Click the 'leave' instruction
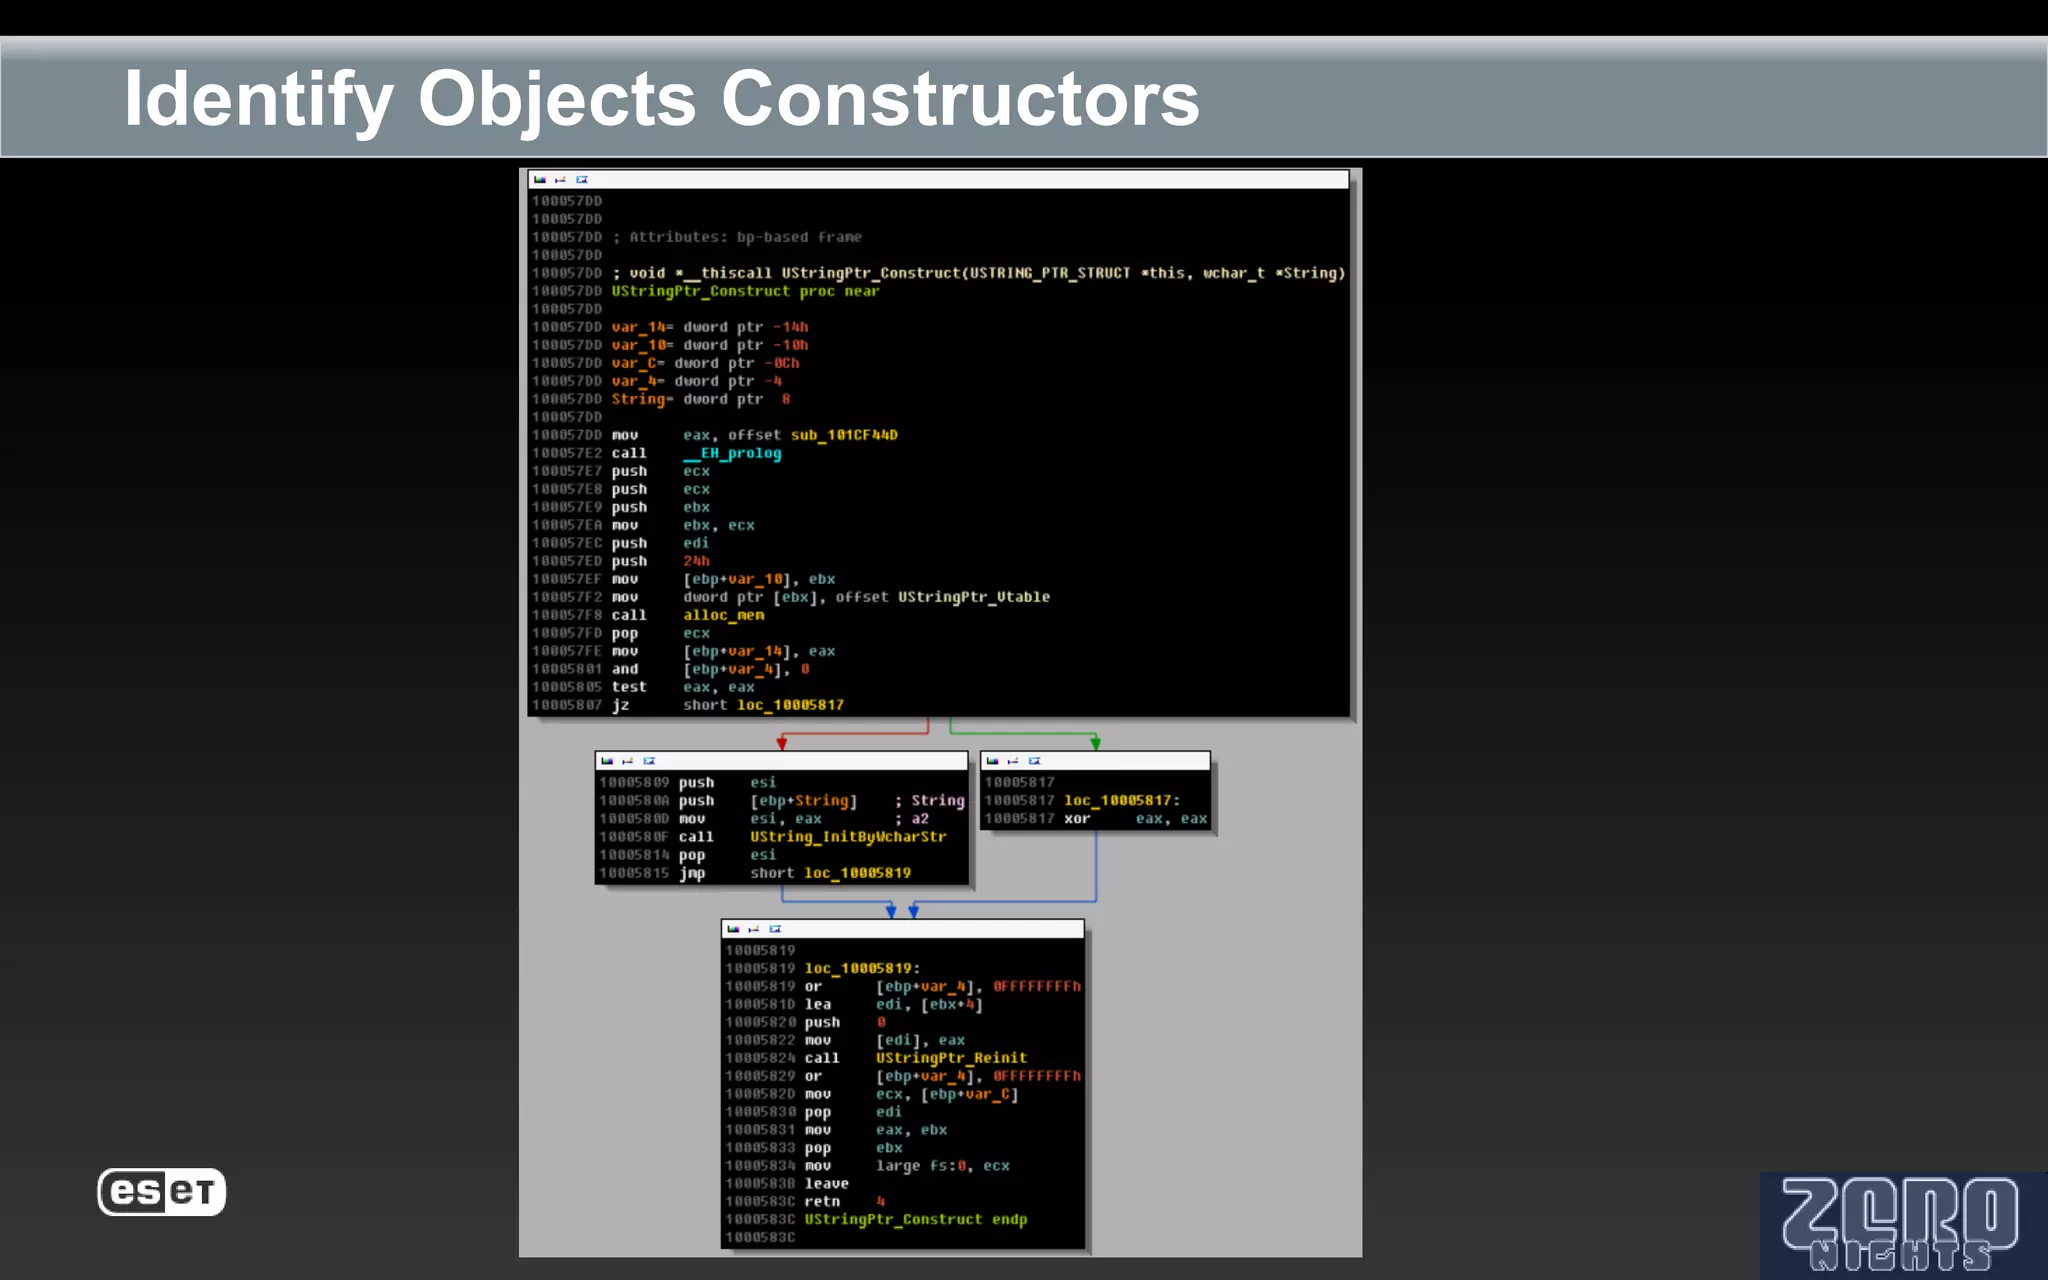The height and width of the screenshot is (1280, 2048). [x=827, y=1184]
